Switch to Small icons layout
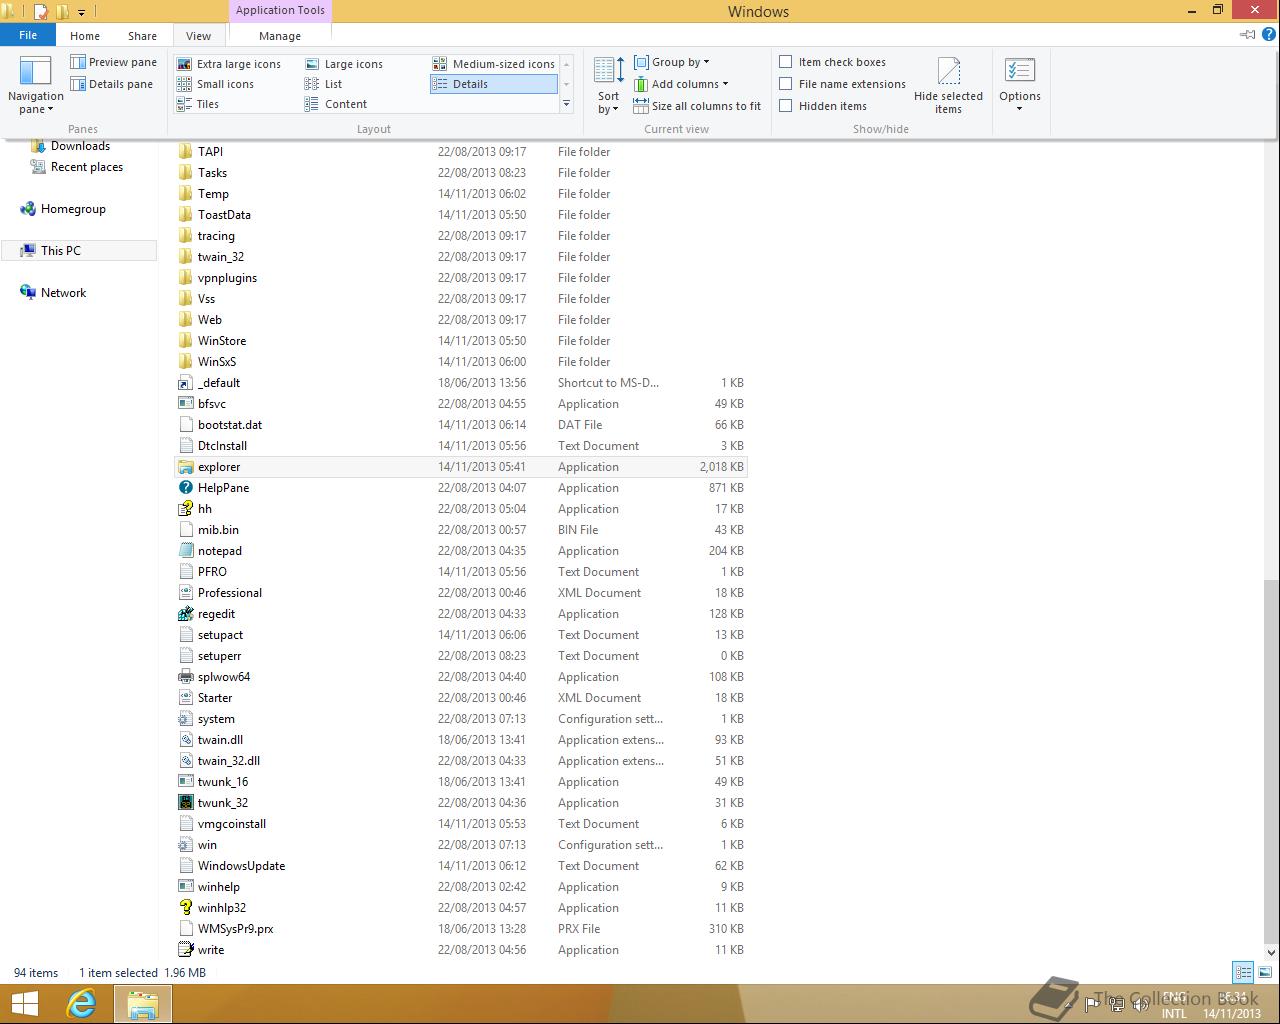The image size is (1280, 1024). tap(215, 84)
